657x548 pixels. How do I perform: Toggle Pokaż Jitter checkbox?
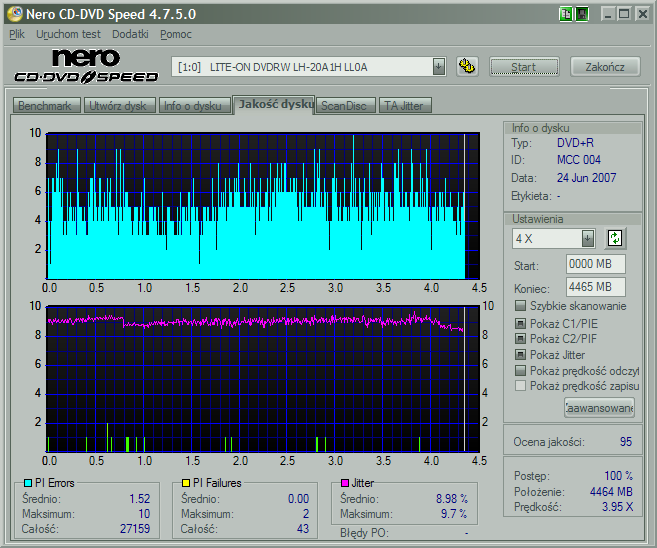(x=520, y=355)
